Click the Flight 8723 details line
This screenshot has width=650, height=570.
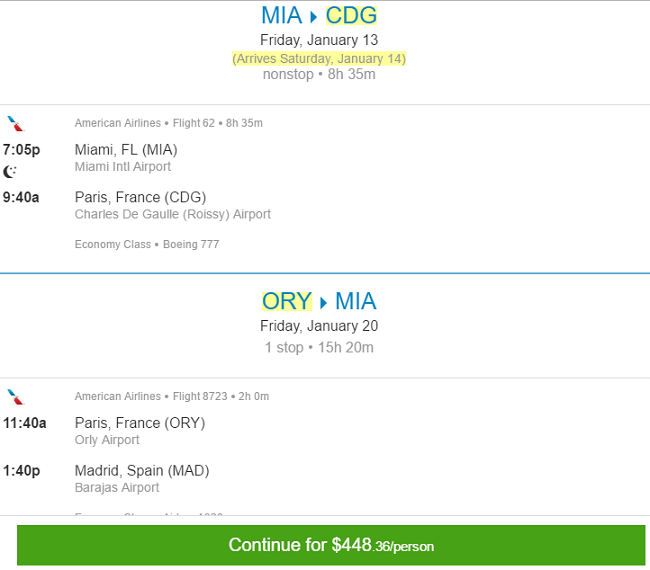tap(172, 396)
